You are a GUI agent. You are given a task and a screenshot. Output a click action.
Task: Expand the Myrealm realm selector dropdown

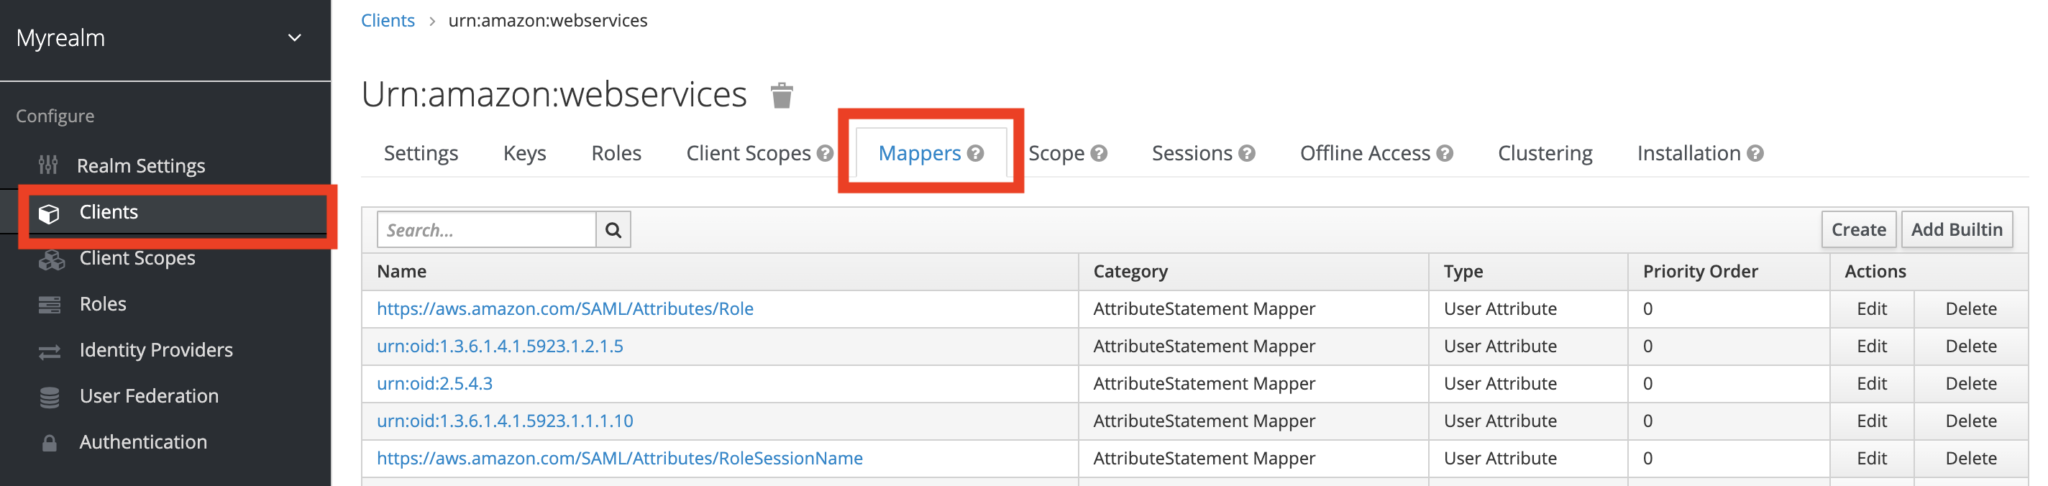294,38
